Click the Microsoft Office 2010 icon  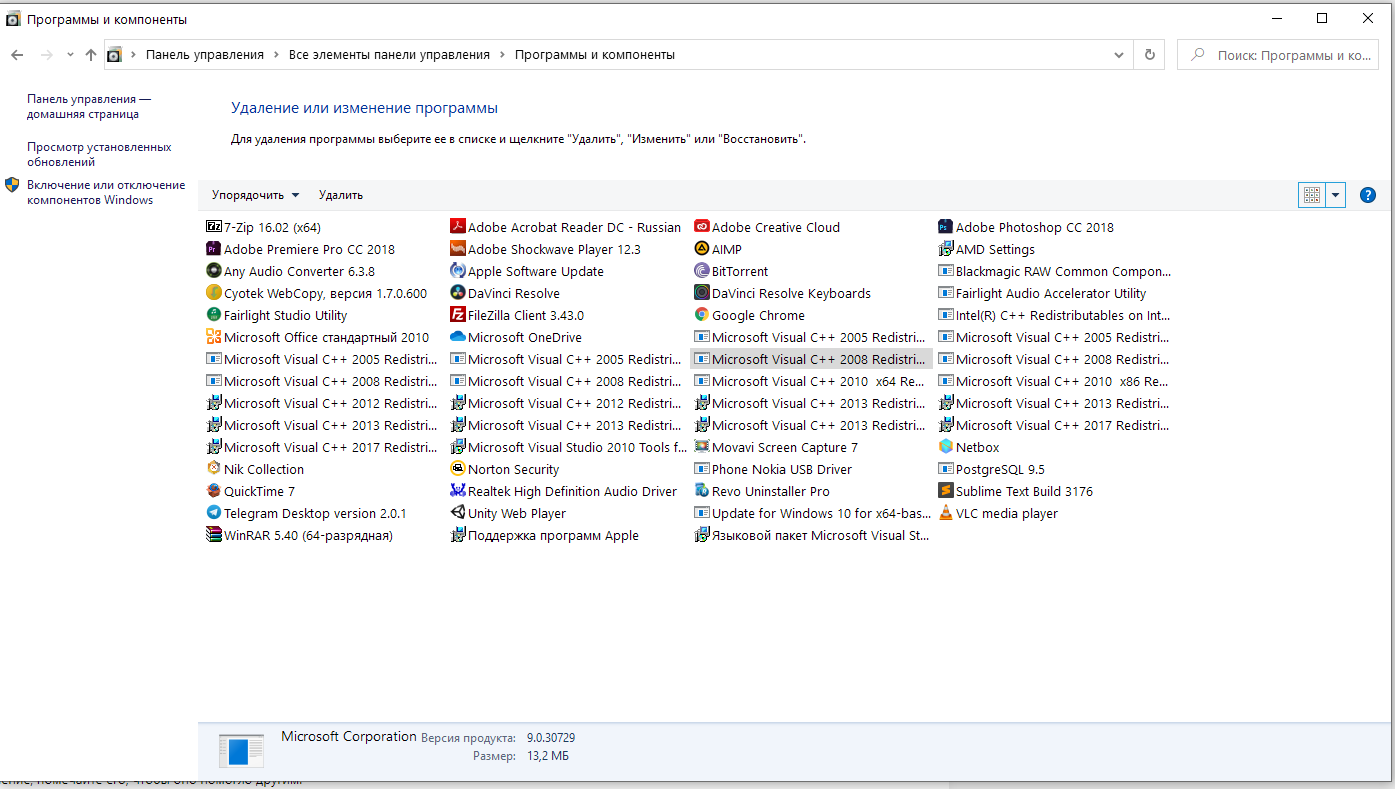pos(213,337)
